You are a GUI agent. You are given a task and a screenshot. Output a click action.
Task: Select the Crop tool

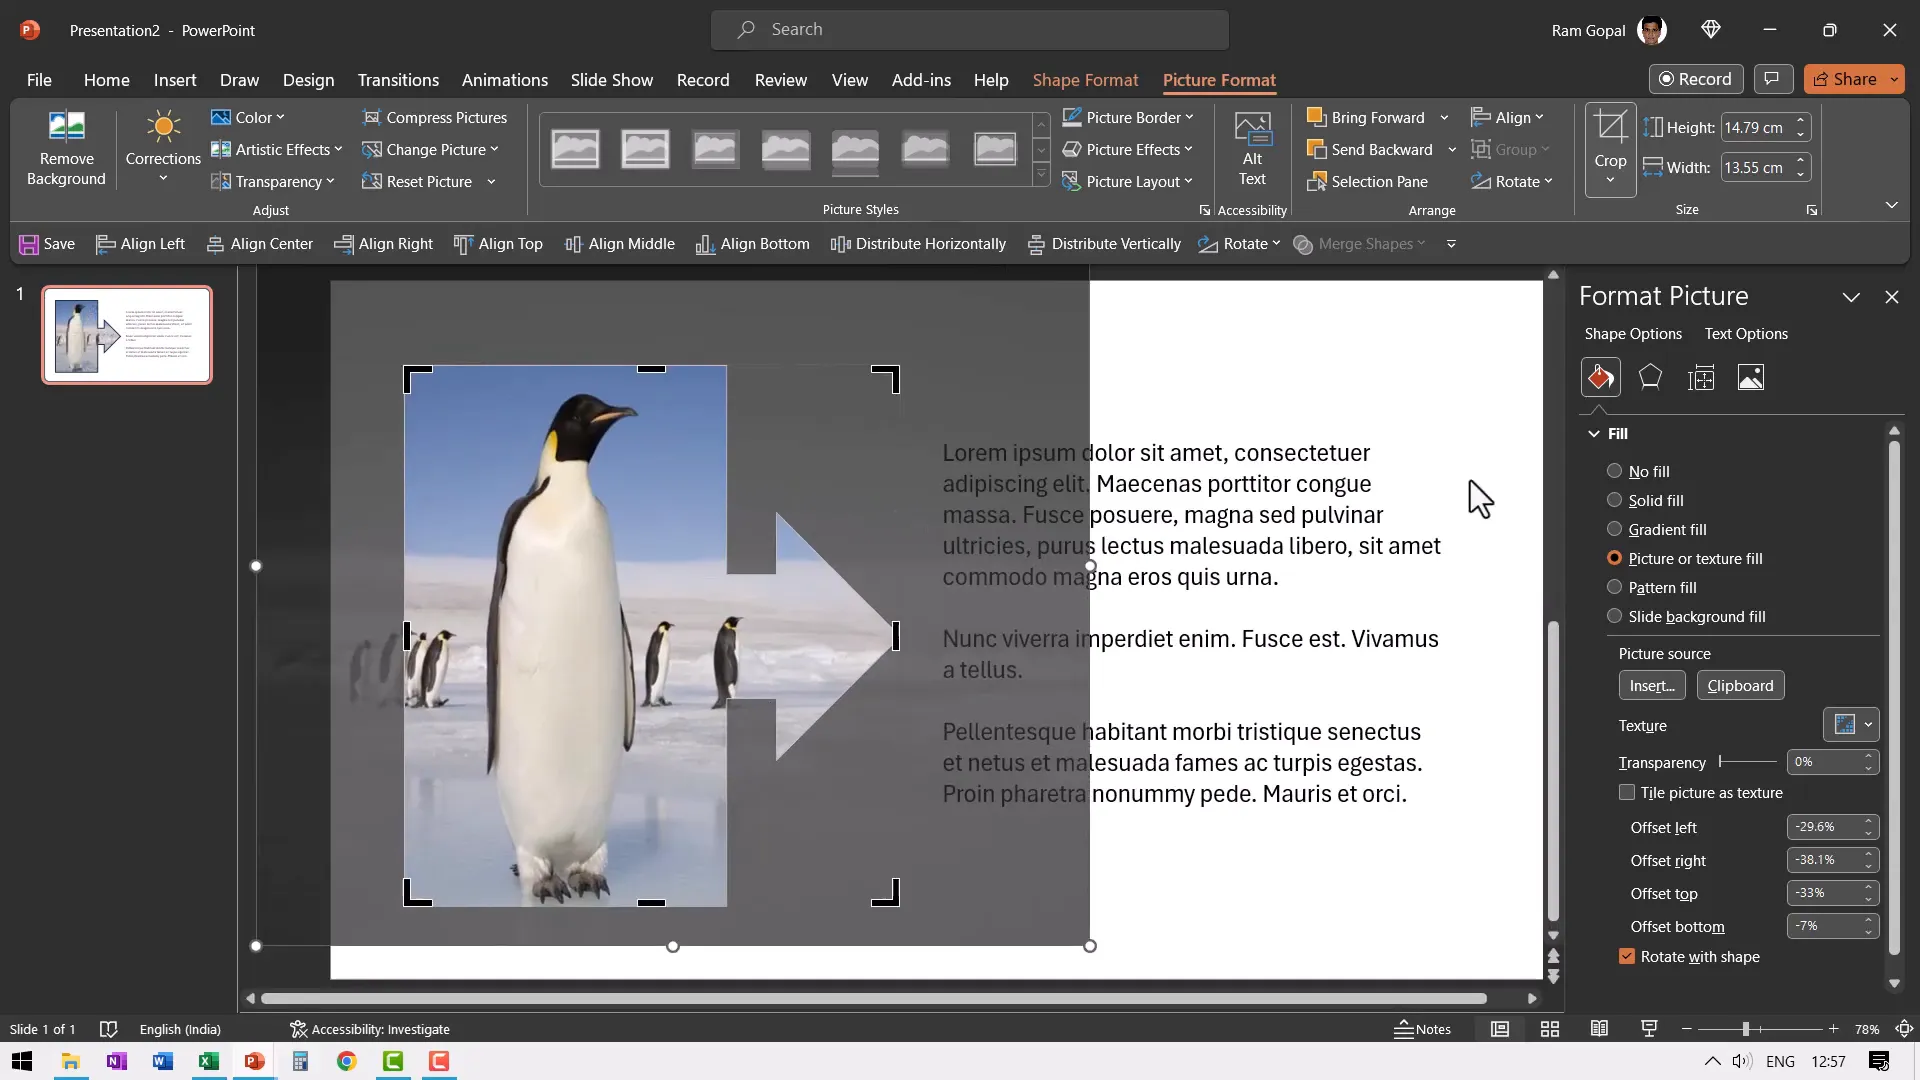(x=1610, y=148)
